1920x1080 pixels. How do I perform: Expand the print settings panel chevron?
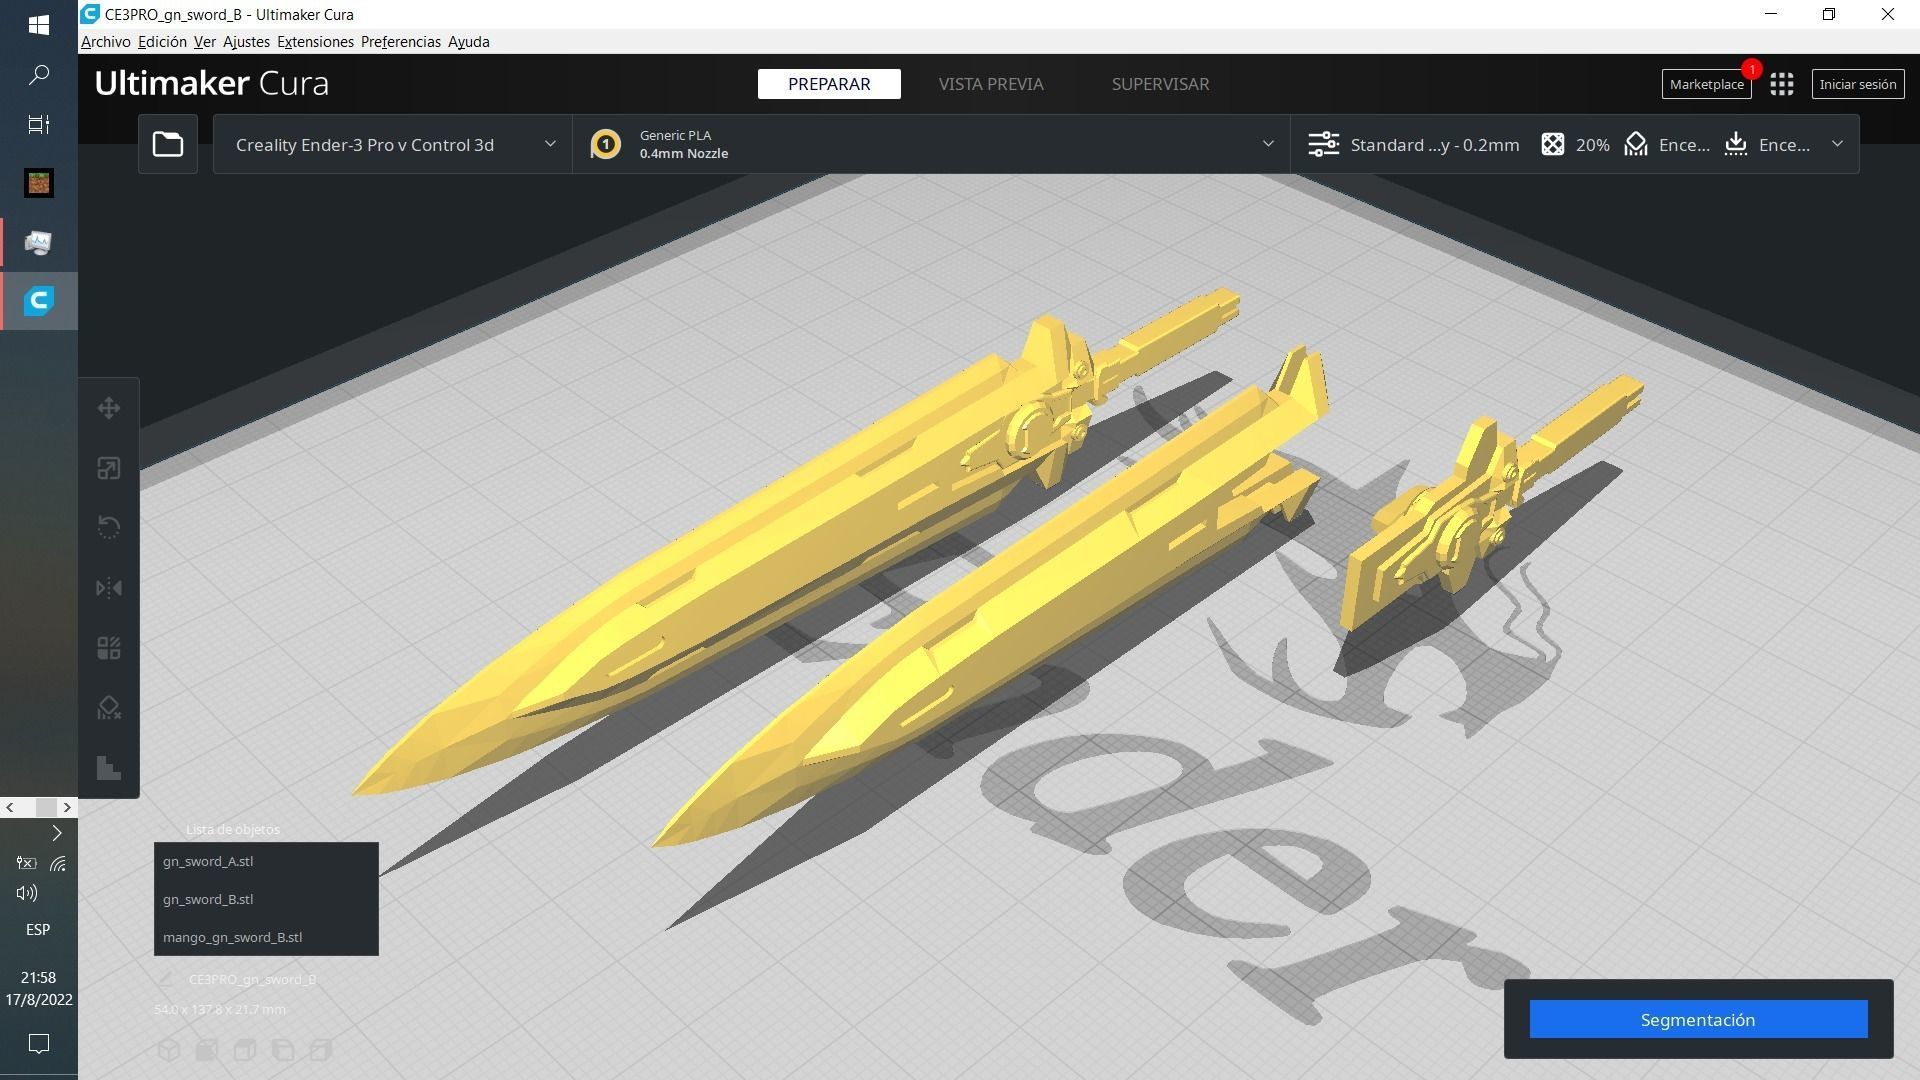[x=1837, y=144]
